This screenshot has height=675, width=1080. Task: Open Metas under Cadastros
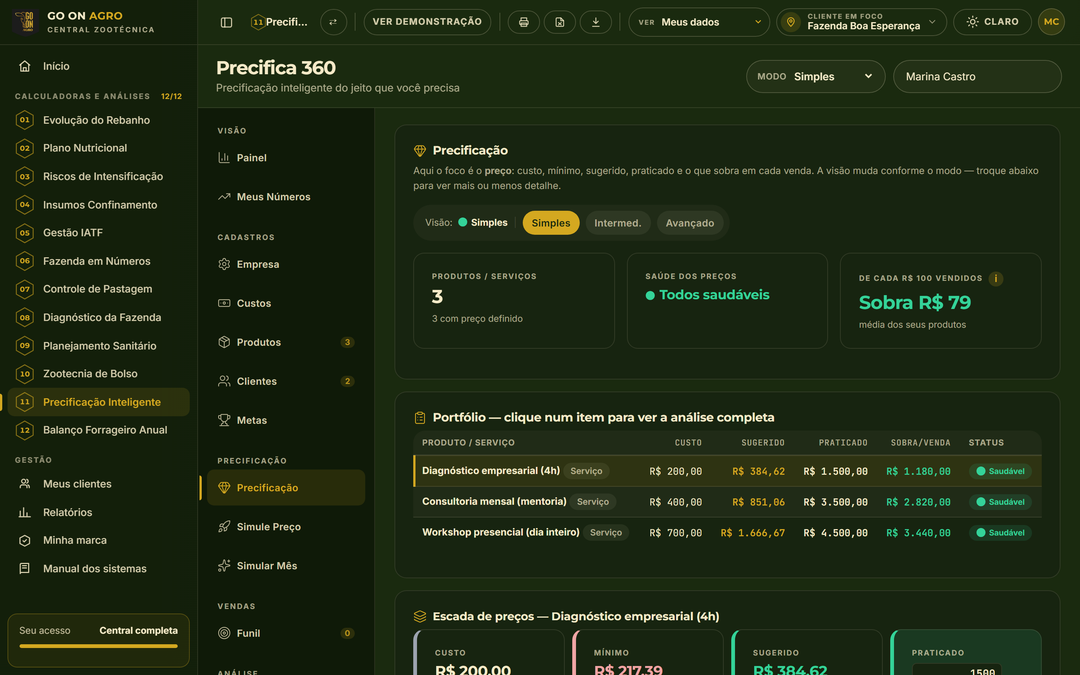pos(286,420)
